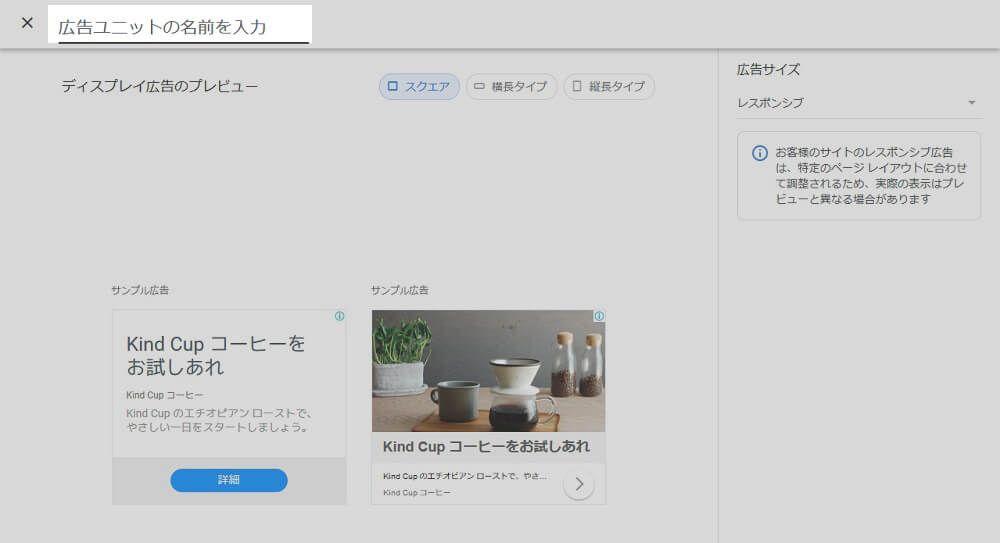Click the ad unit name input field
The image size is (1000, 543).
(183, 26)
